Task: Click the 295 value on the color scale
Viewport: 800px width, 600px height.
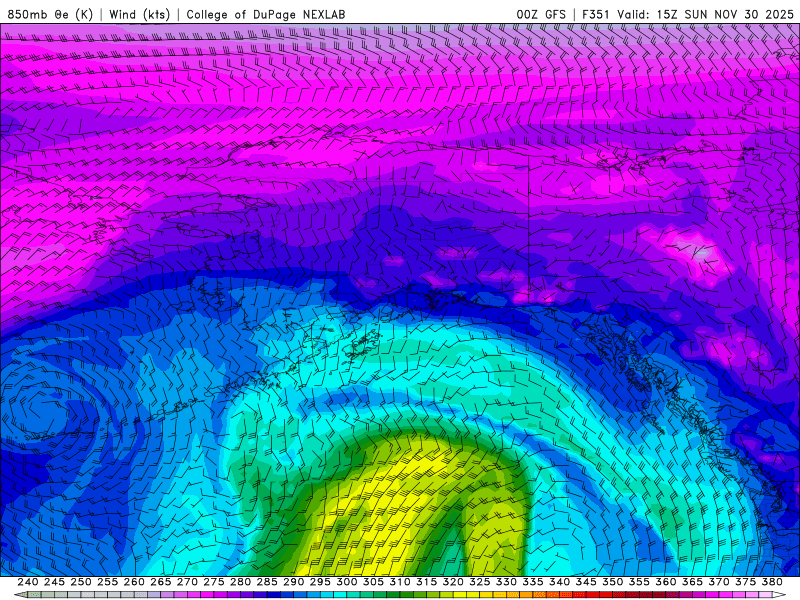Action: tap(320, 582)
